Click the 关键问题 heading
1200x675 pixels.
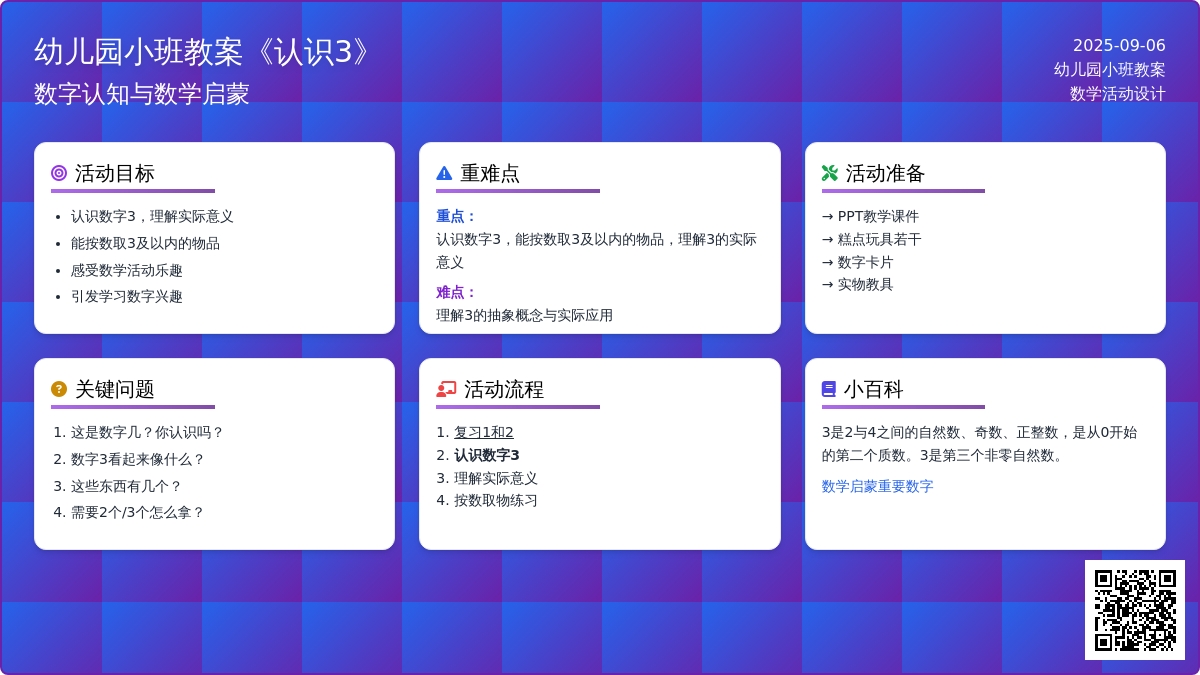[x=115, y=389]
